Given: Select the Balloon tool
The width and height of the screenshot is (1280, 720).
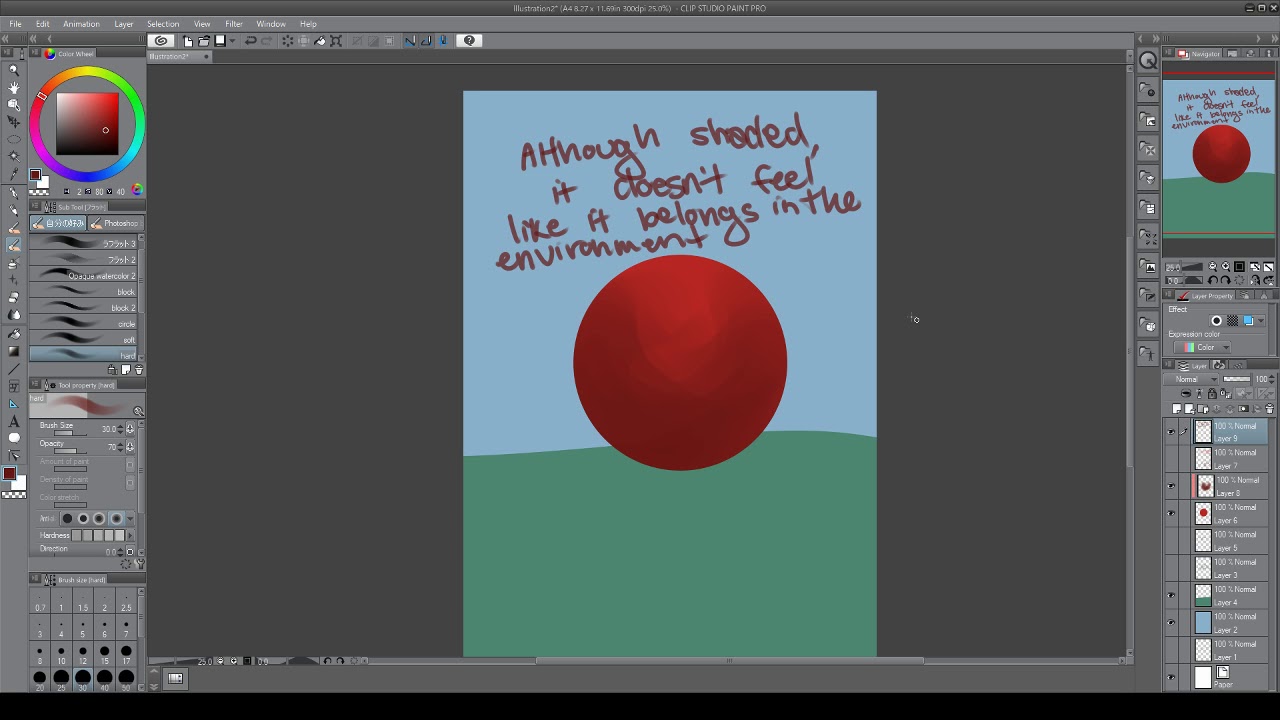Looking at the screenshot, I should click(14, 438).
